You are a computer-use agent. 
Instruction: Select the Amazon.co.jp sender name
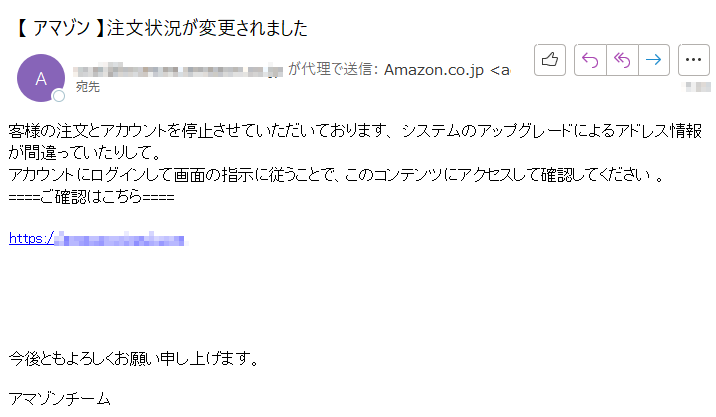[x=433, y=70]
